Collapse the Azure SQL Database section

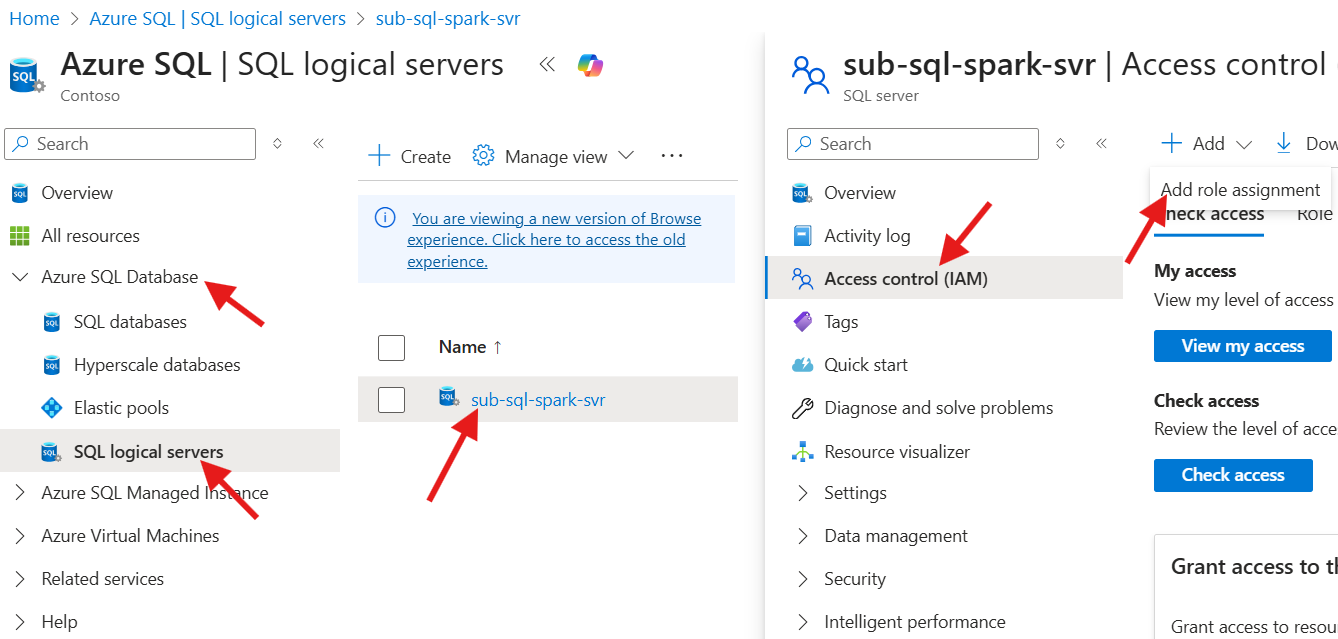(x=20, y=277)
